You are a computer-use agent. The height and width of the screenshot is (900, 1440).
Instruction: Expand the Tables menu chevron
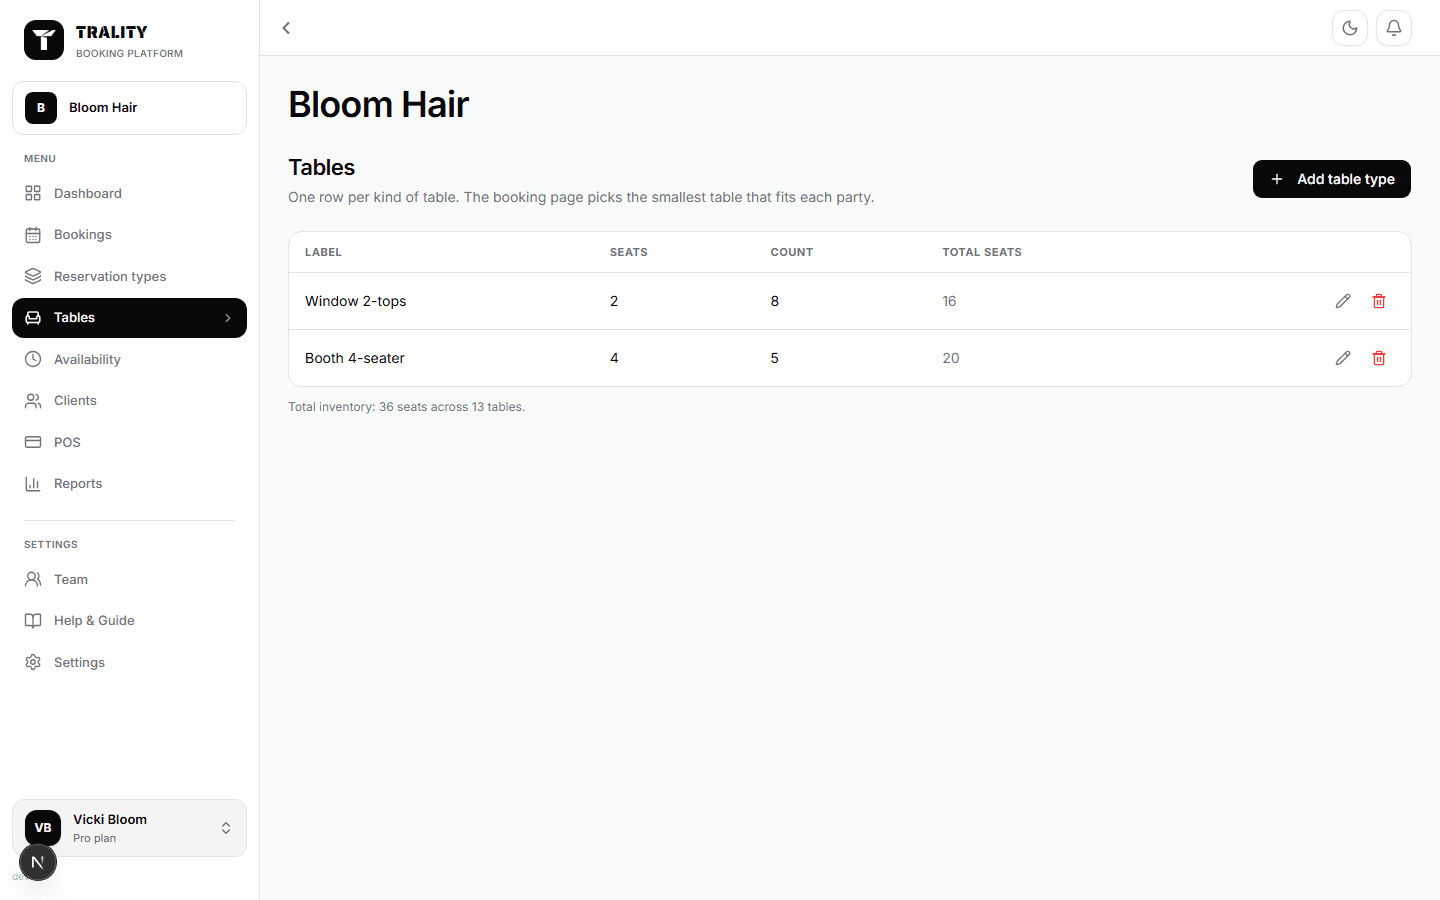[228, 318]
